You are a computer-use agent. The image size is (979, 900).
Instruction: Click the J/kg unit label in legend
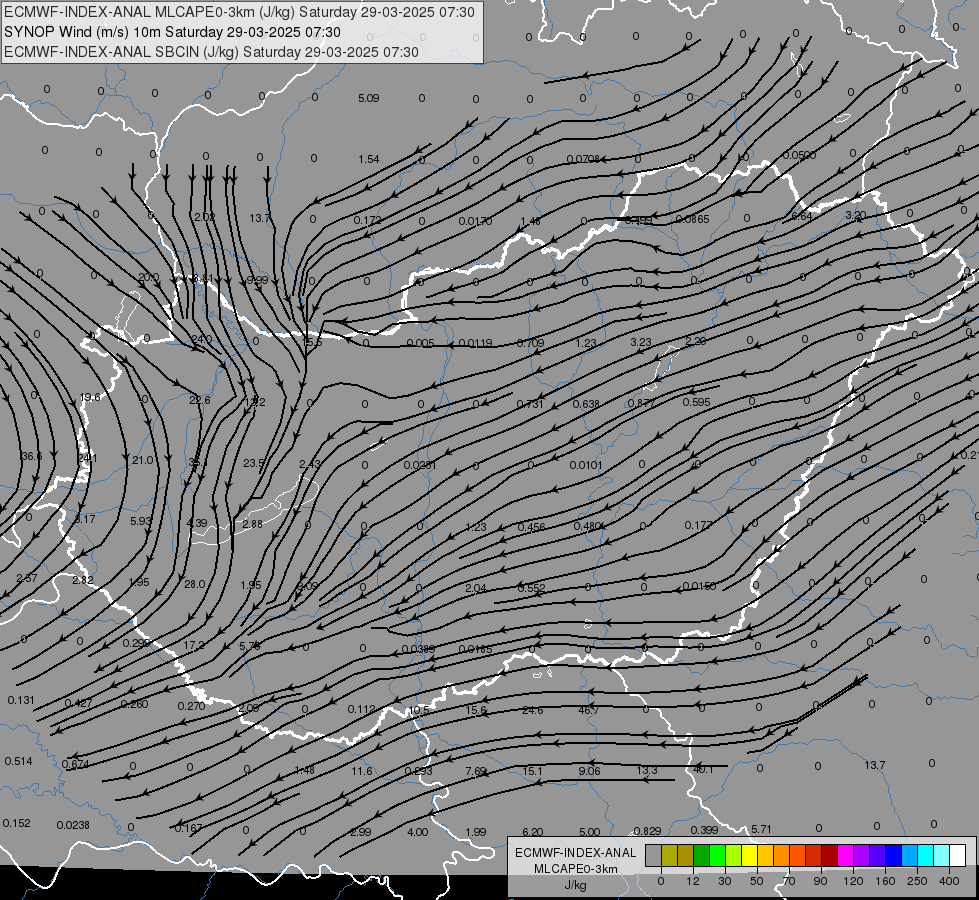575,885
